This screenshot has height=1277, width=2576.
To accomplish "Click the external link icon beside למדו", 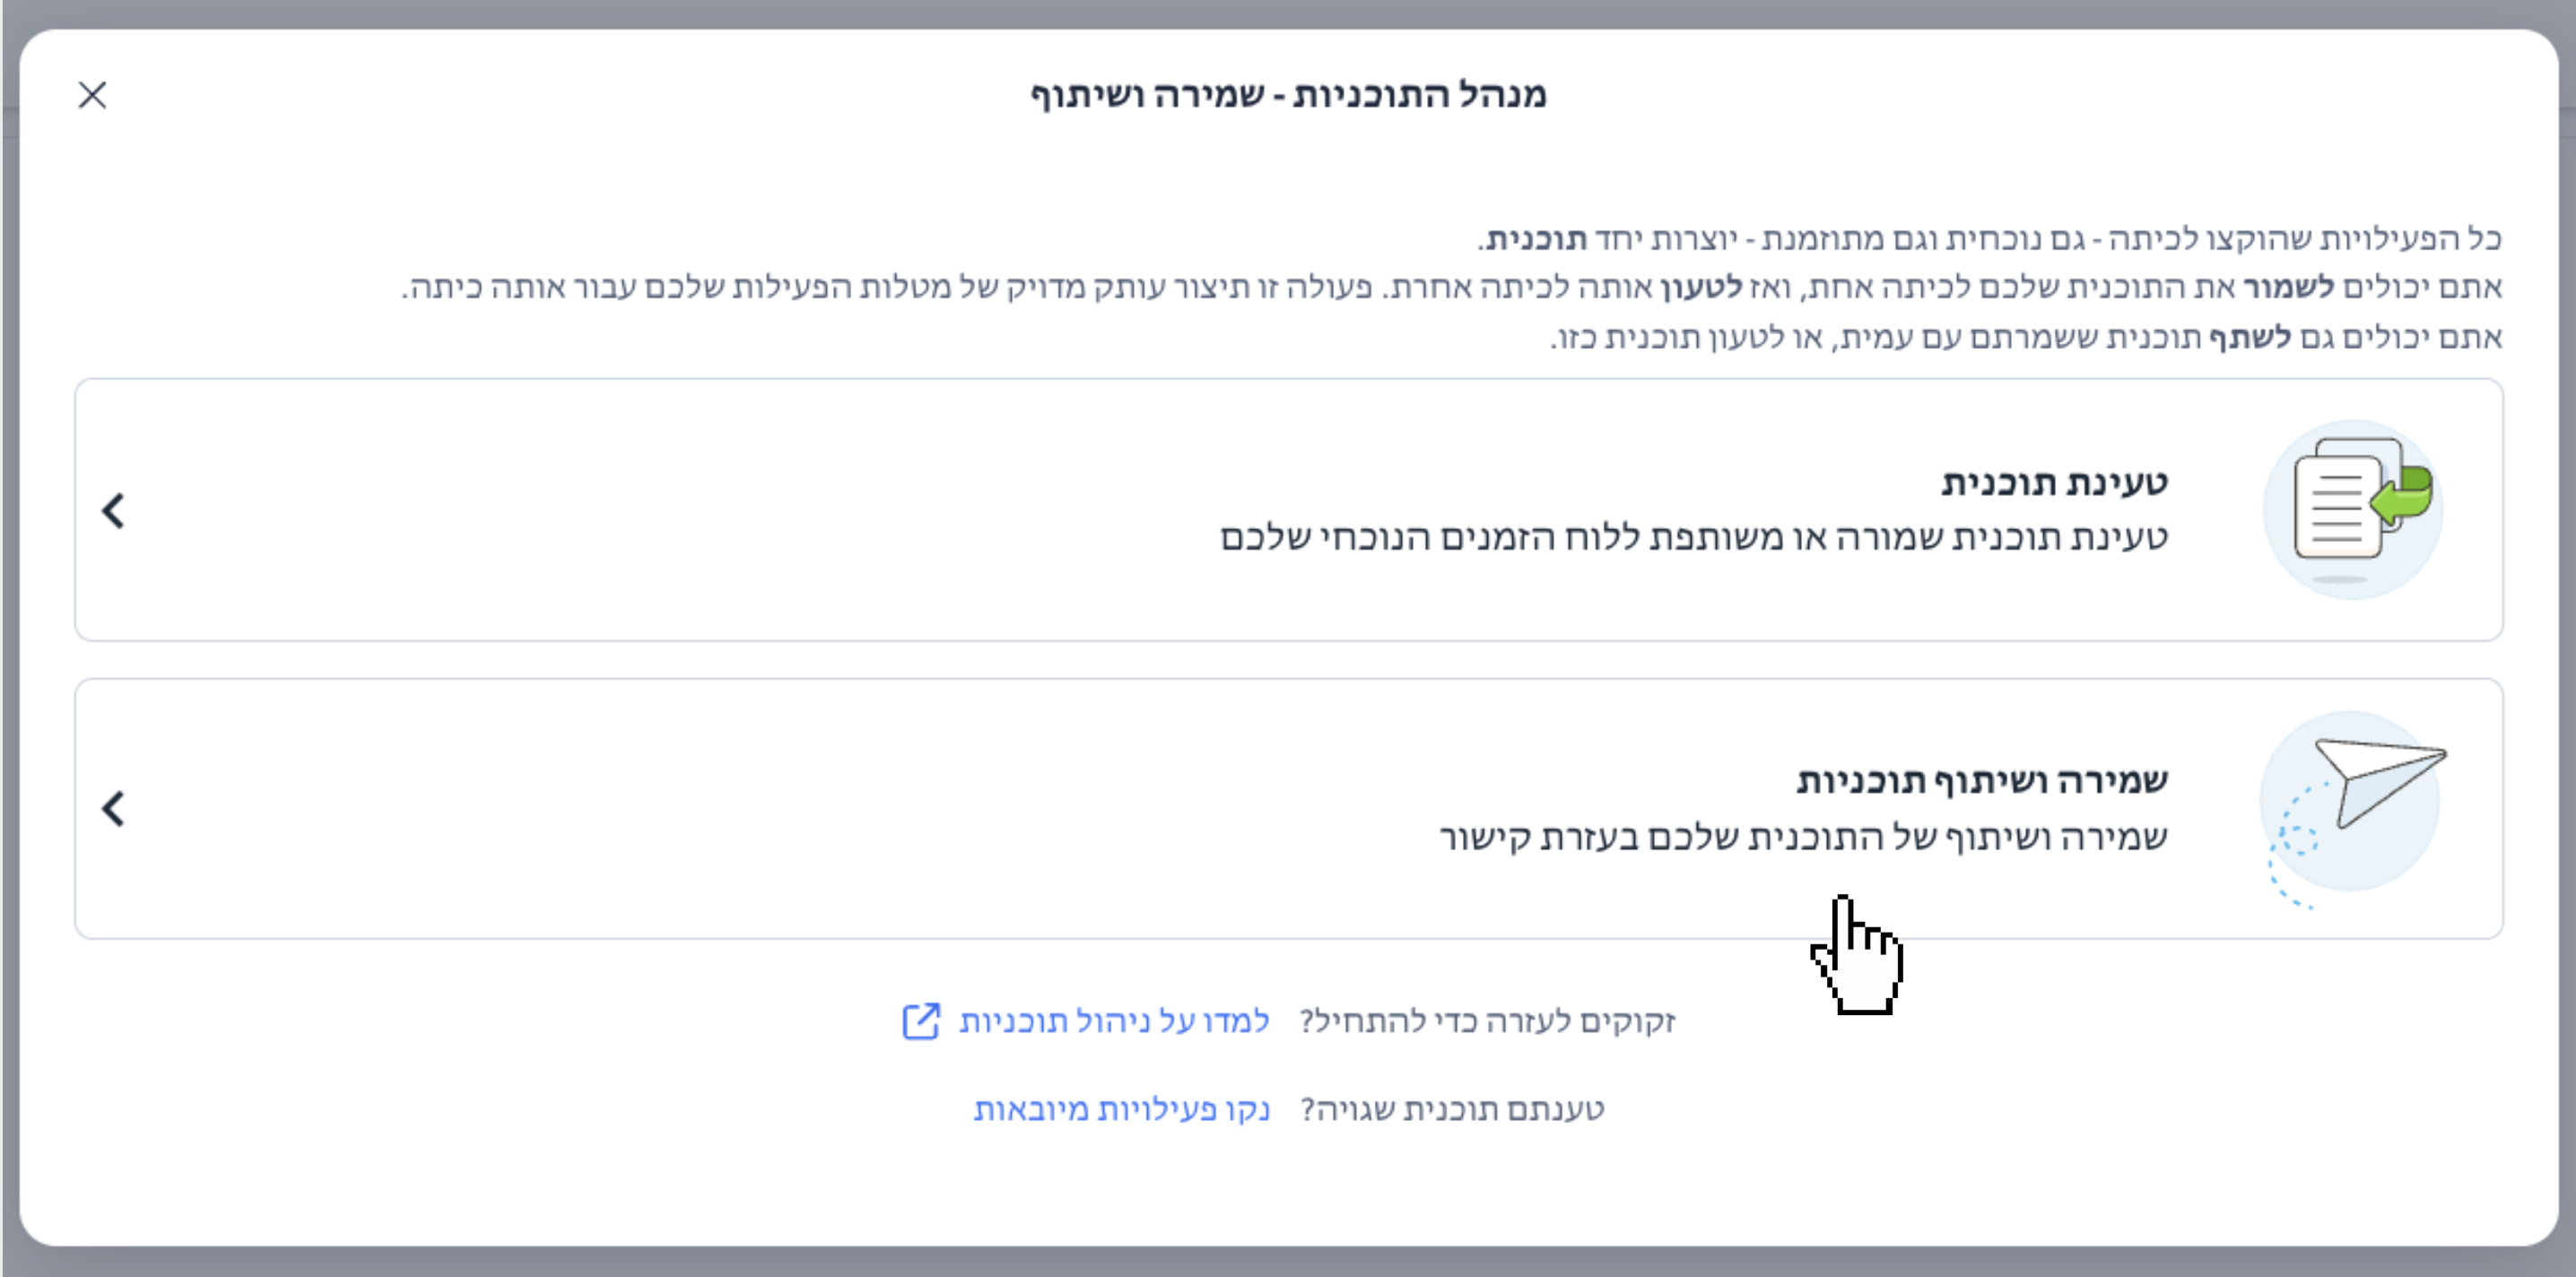I will point(921,1021).
